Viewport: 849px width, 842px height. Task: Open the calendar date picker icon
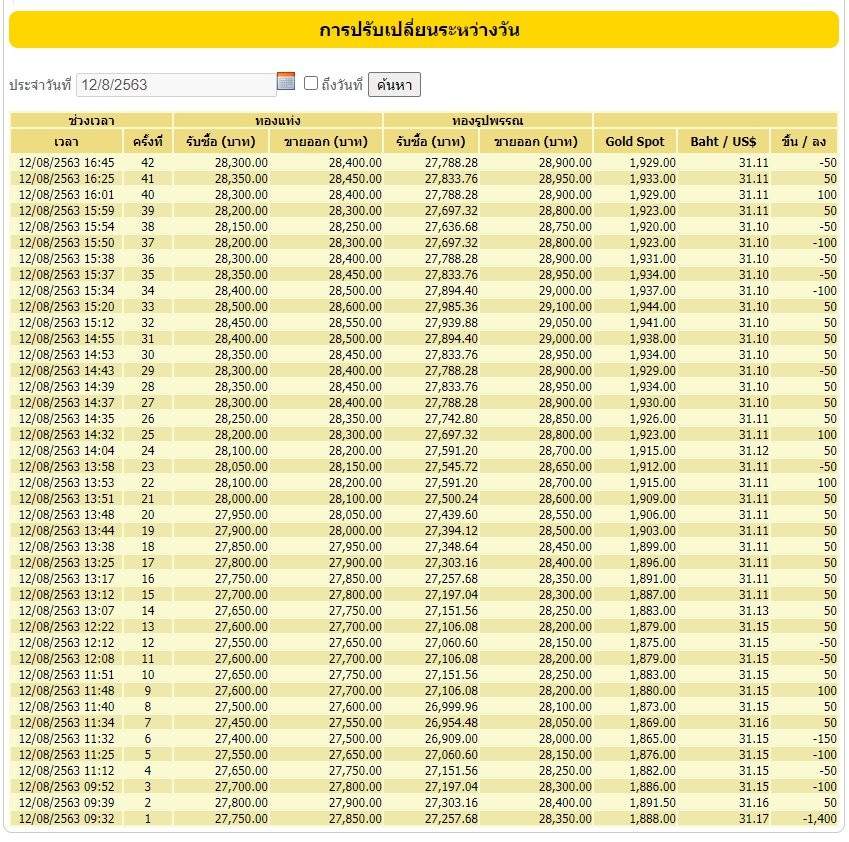(x=286, y=81)
